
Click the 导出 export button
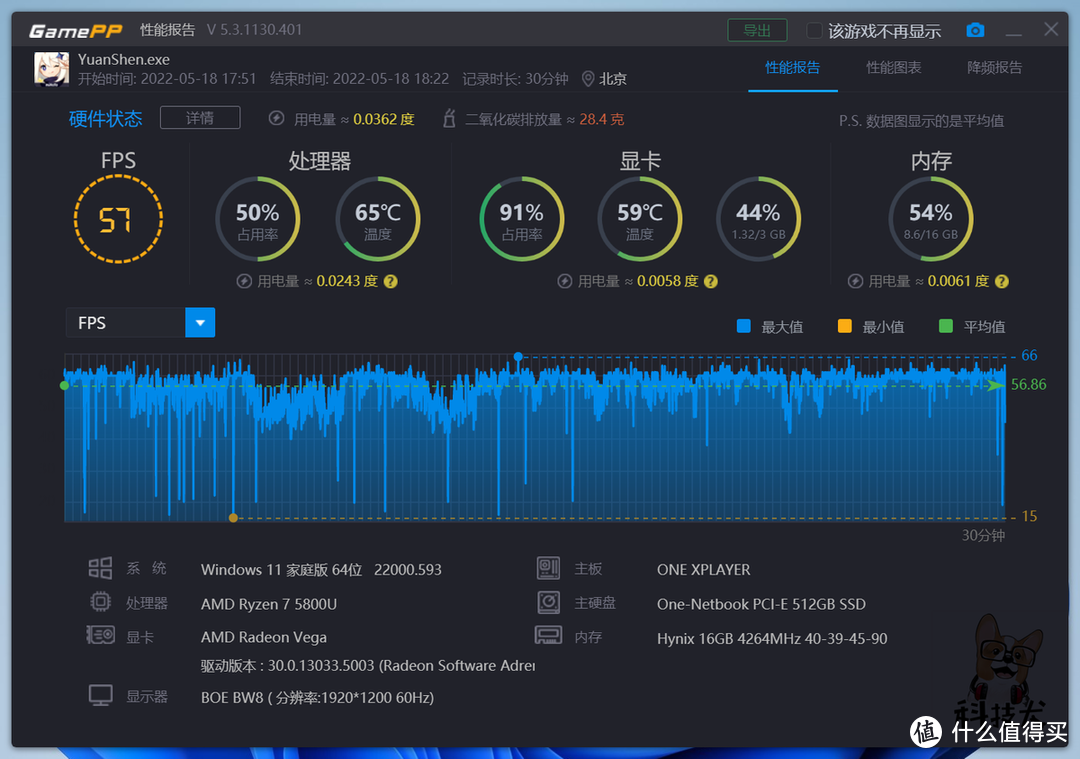point(757,30)
